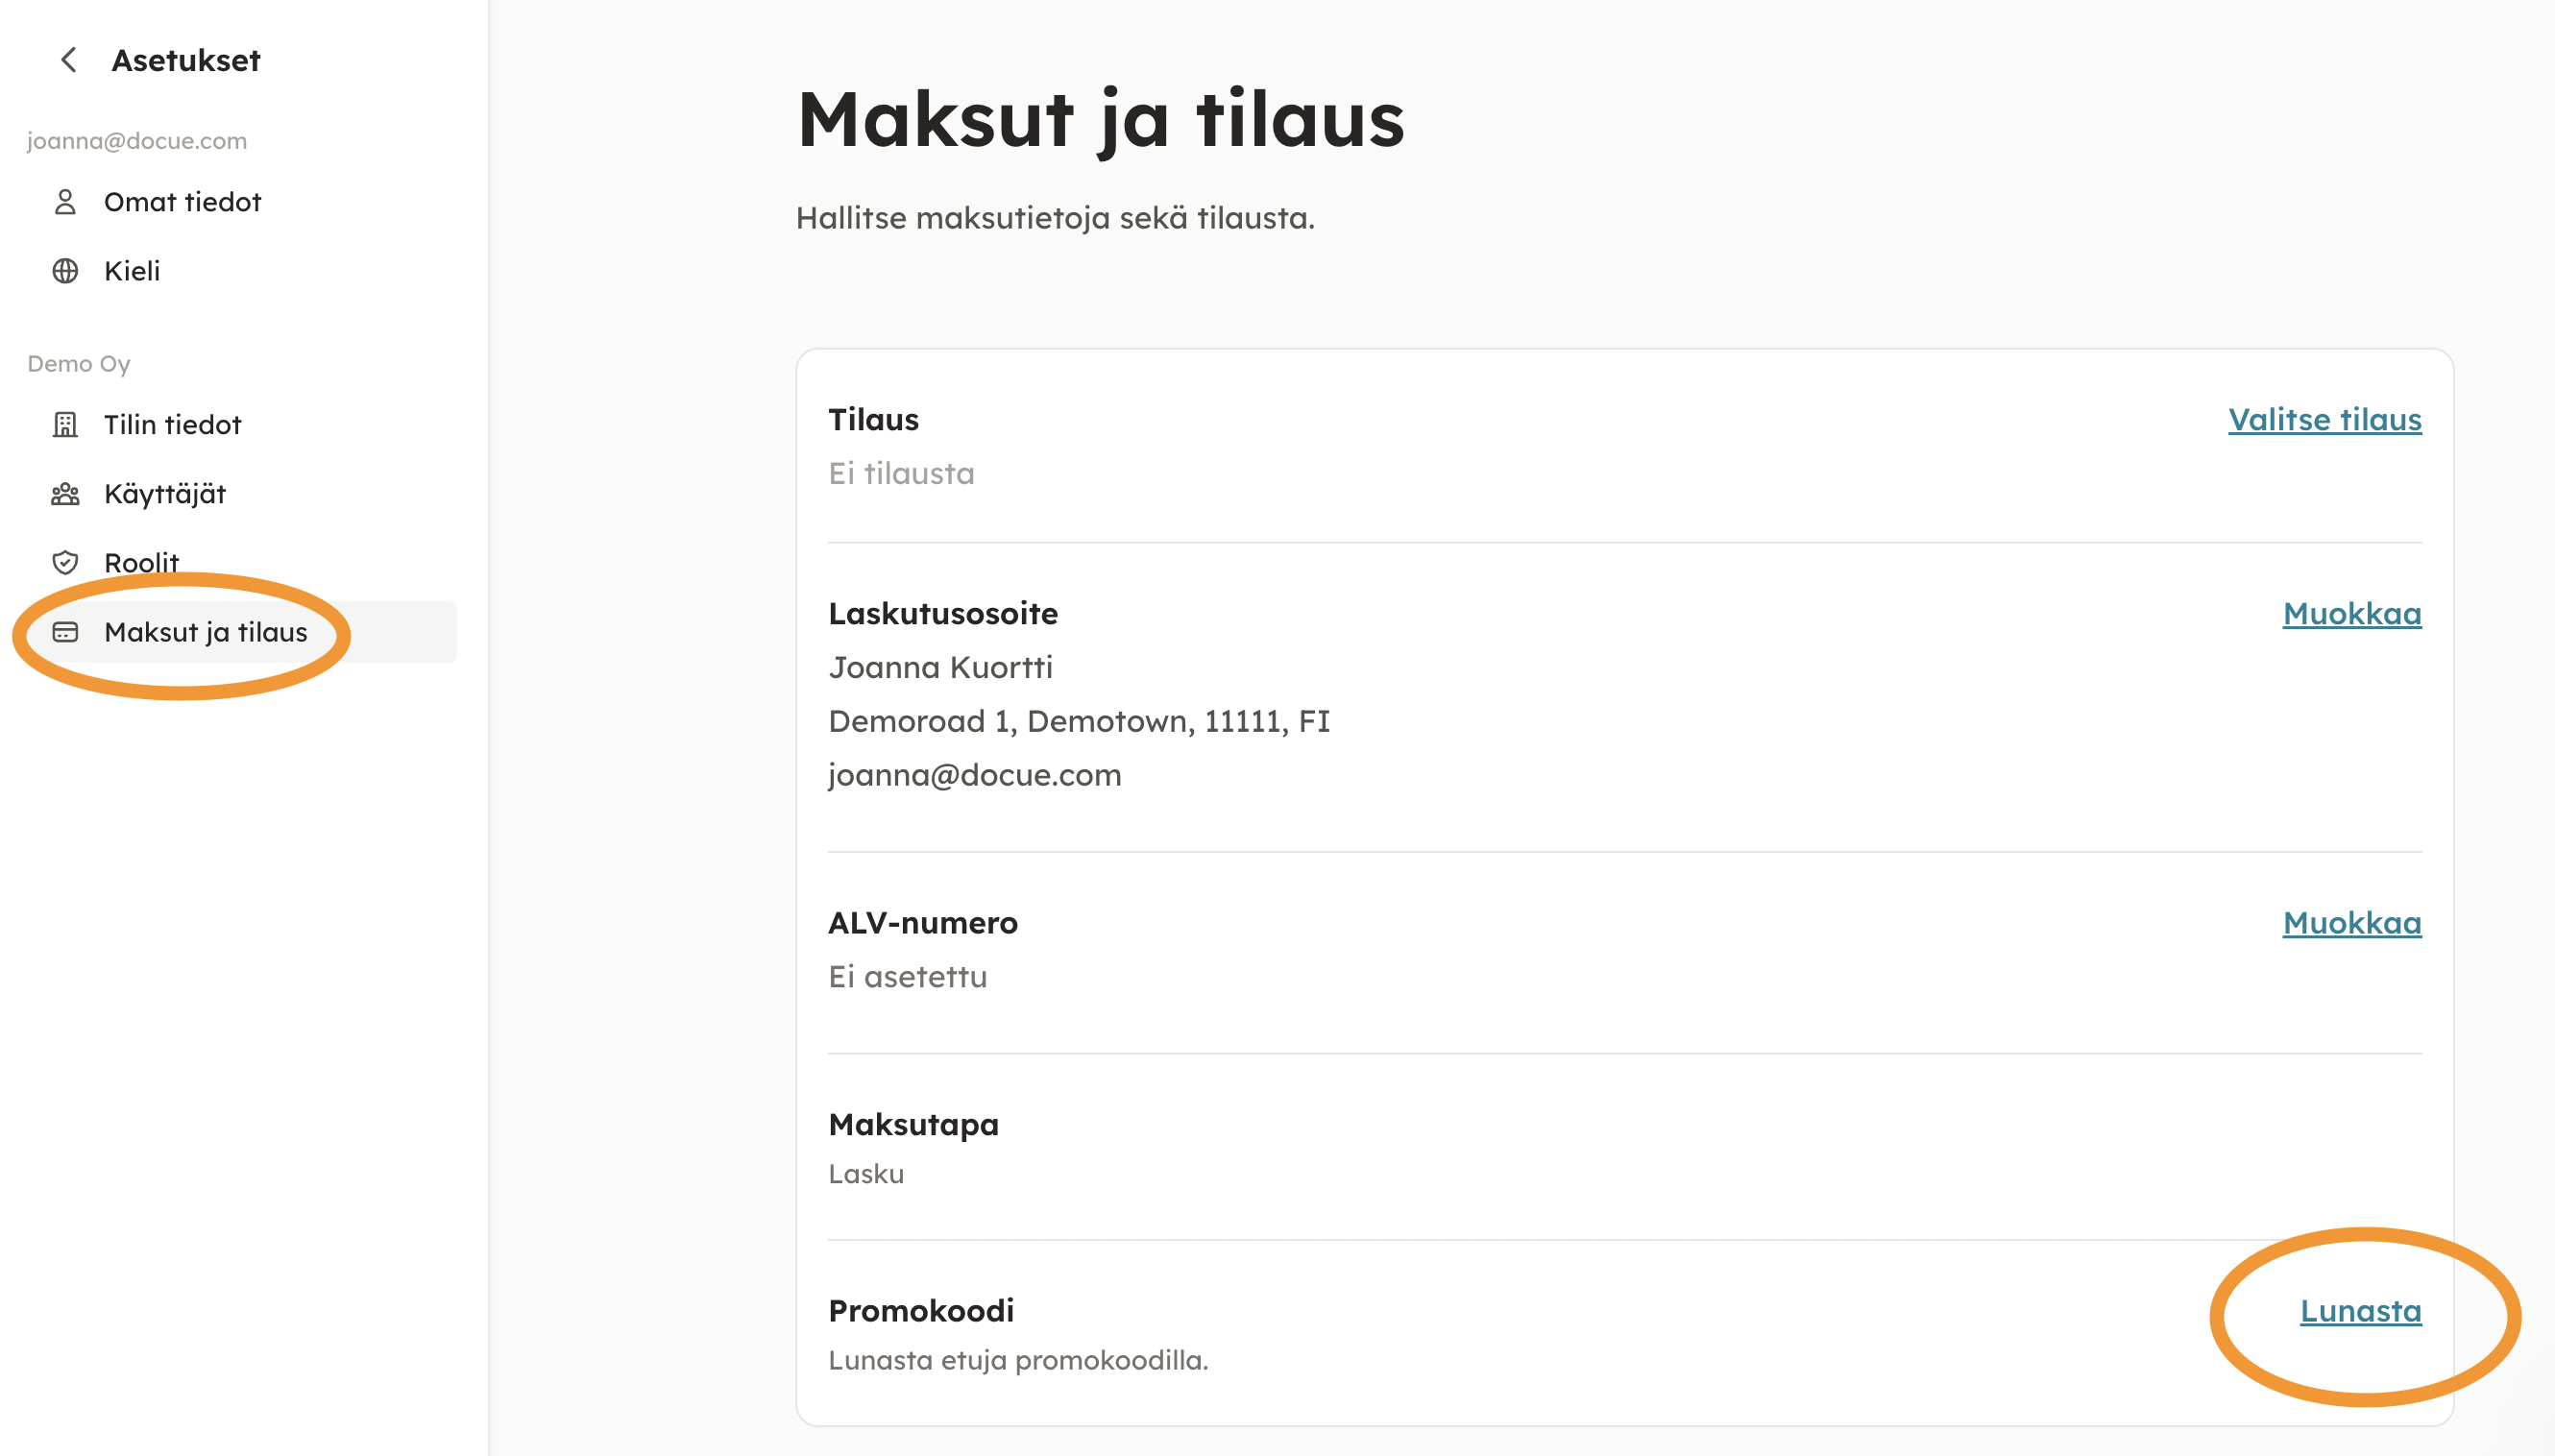
Task: Select Maksut ja tilaus menu item
Action: coord(205,632)
